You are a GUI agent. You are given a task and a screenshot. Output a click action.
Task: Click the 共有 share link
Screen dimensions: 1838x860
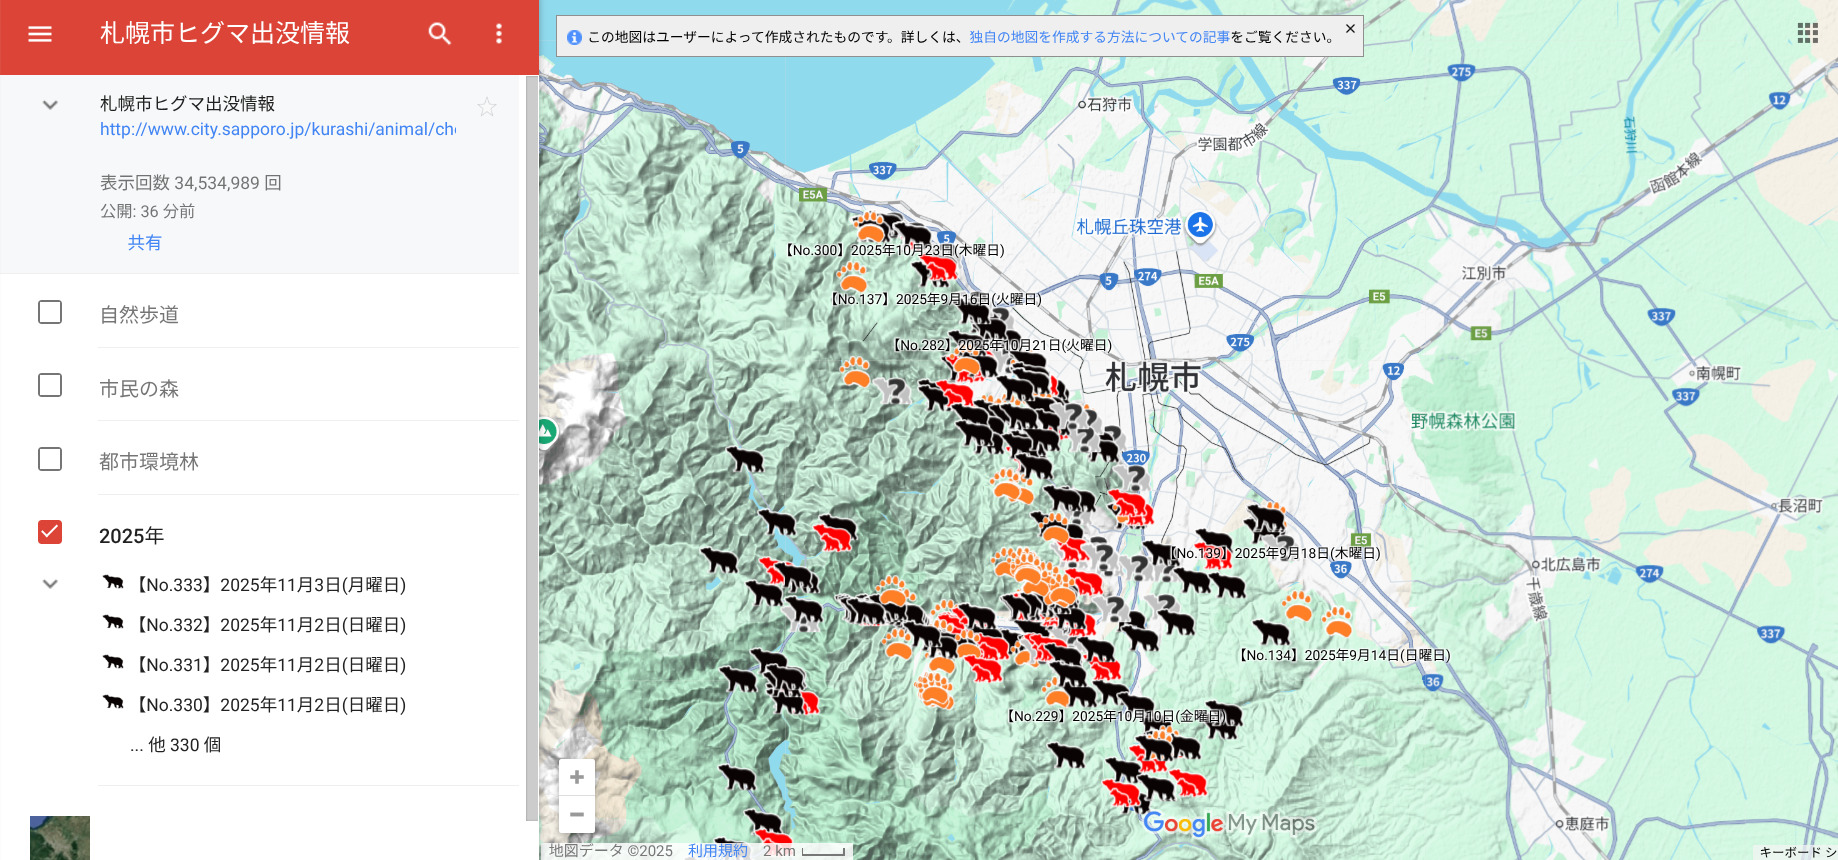(x=144, y=243)
